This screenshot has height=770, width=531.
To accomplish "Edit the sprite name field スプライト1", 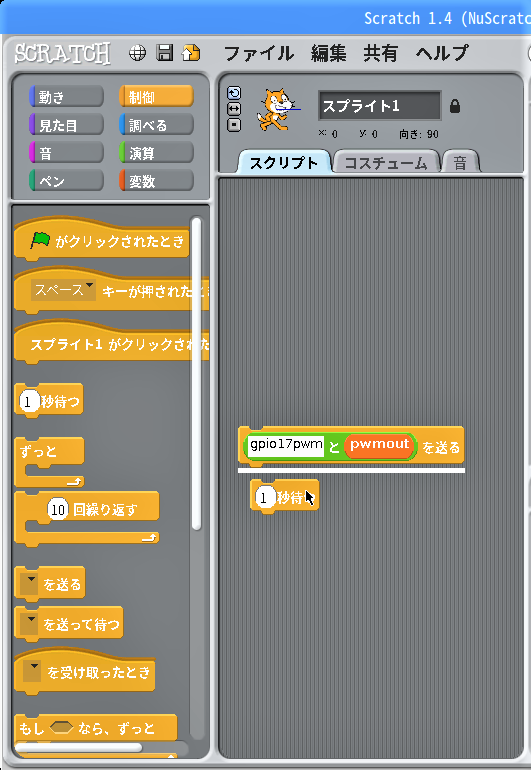I will point(380,106).
